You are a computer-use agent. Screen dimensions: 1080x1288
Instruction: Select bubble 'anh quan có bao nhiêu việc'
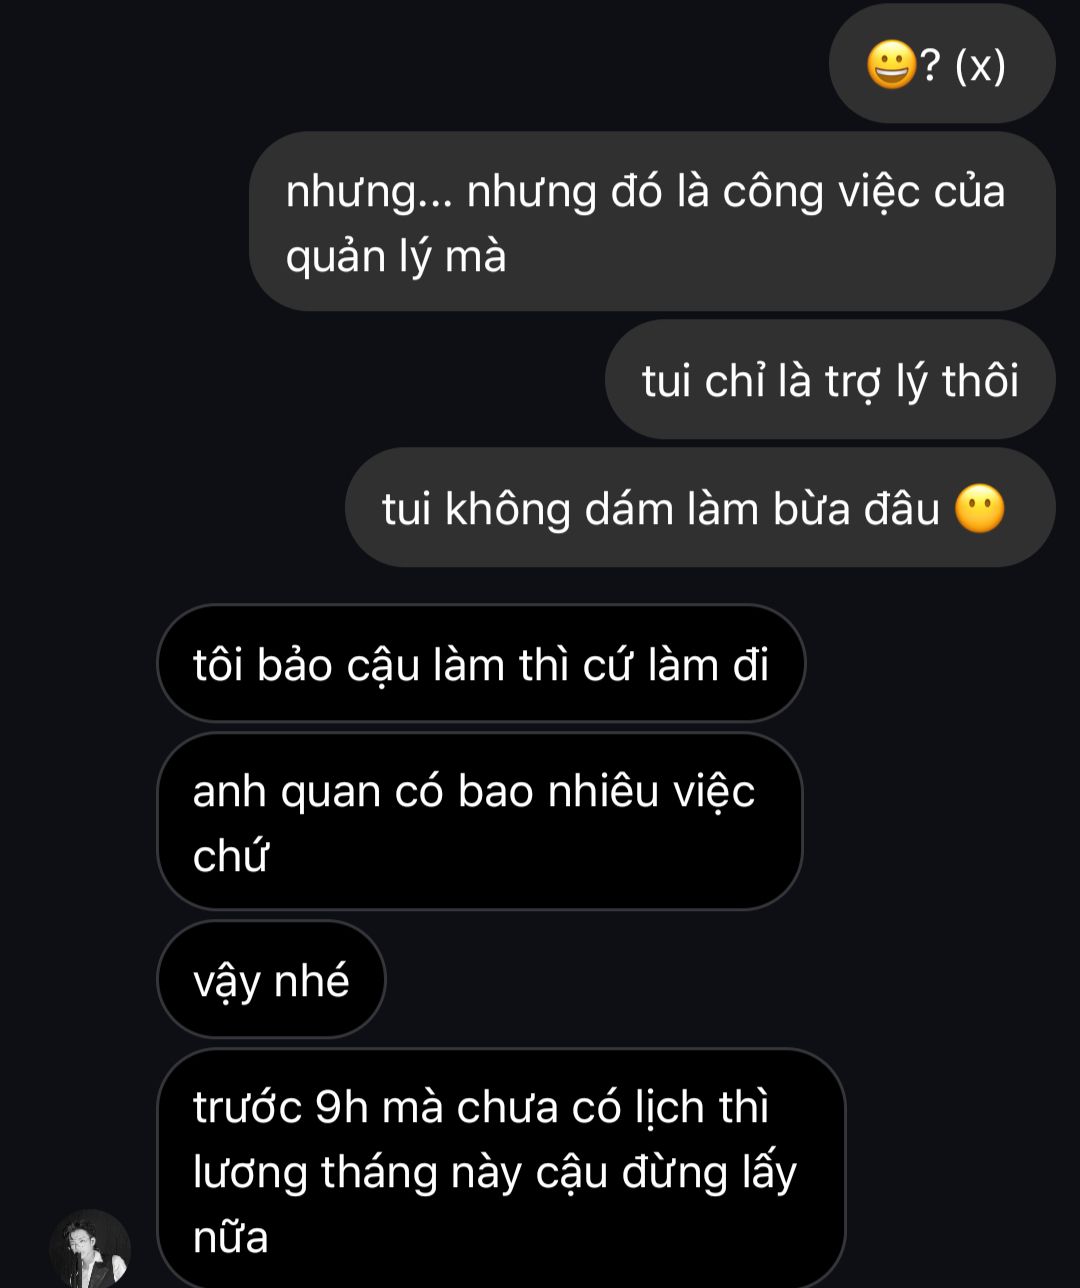pos(480,821)
